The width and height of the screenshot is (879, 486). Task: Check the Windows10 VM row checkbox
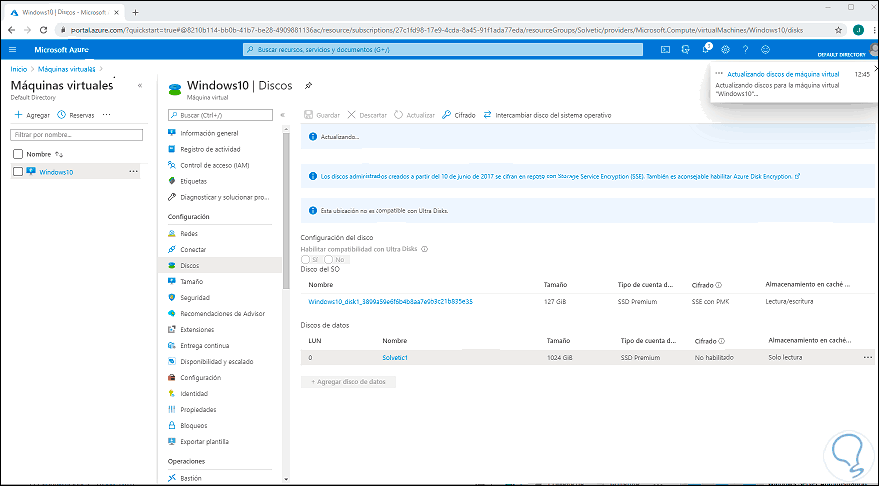click(18, 172)
